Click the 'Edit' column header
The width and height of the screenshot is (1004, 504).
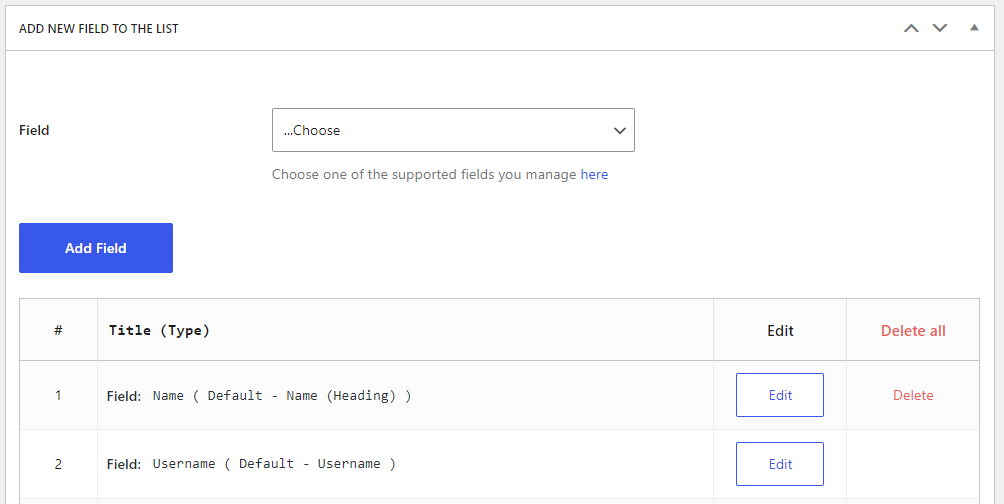coord(780,330)
